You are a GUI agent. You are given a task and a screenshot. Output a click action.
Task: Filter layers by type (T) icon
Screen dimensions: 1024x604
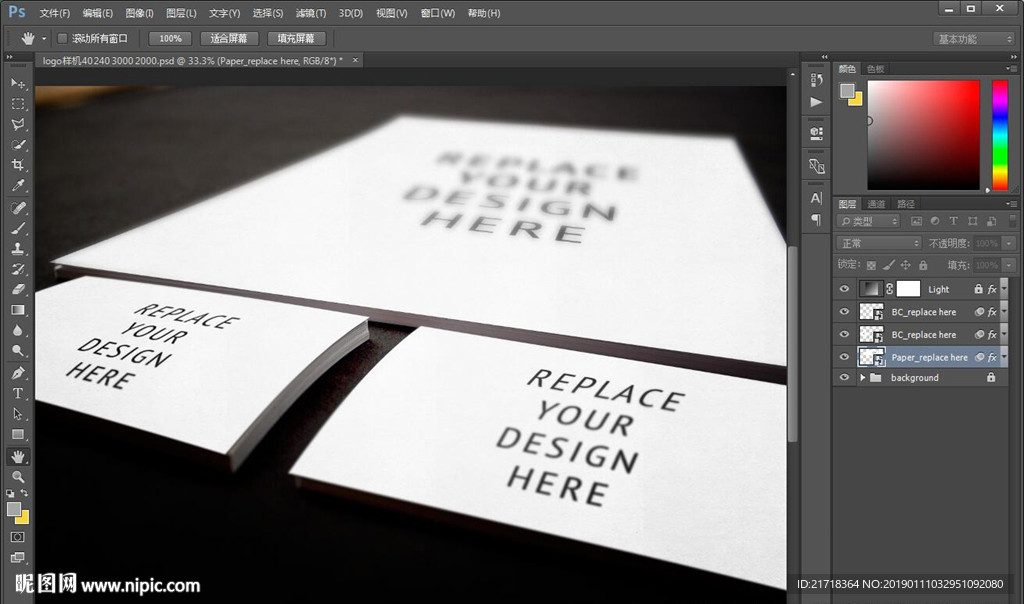[953, 221]
